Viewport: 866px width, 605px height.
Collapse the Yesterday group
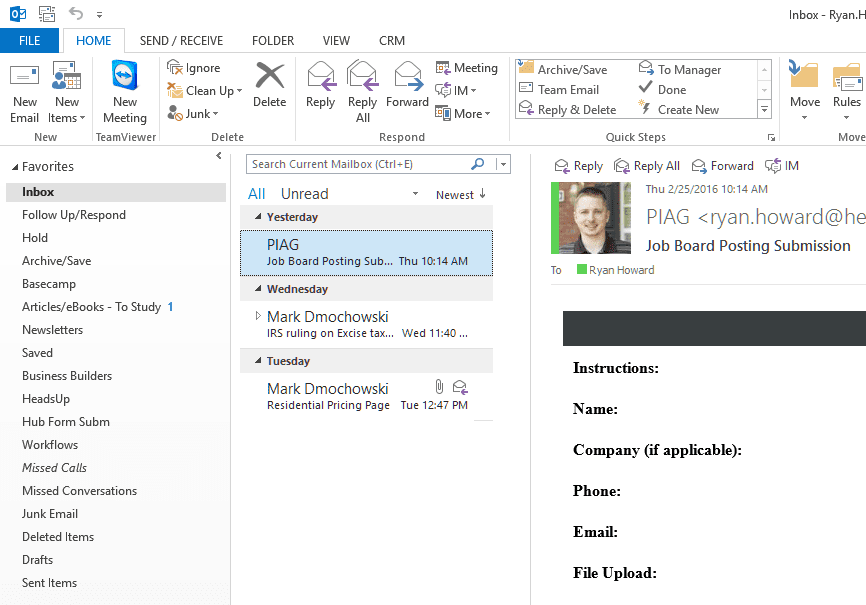[x=258, y=217]
